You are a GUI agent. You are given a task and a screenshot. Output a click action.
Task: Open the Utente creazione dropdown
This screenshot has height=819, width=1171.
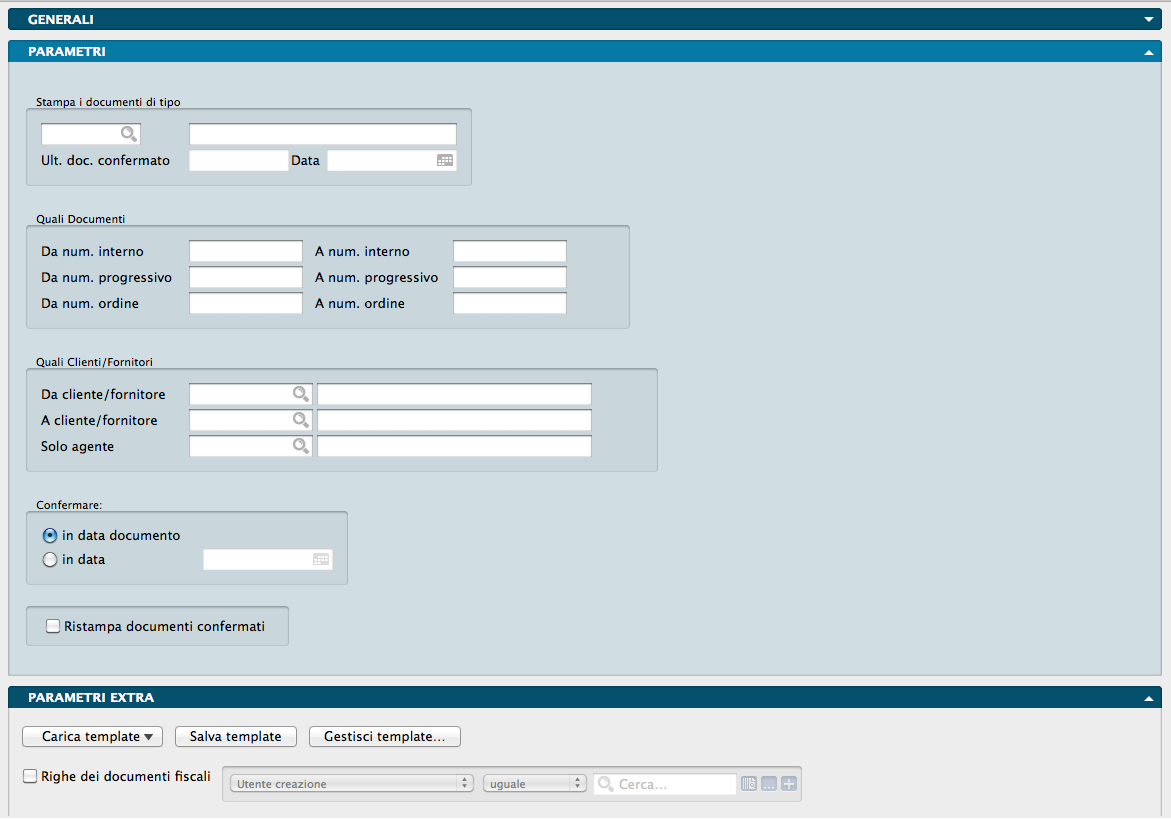(x=351, y=784)
